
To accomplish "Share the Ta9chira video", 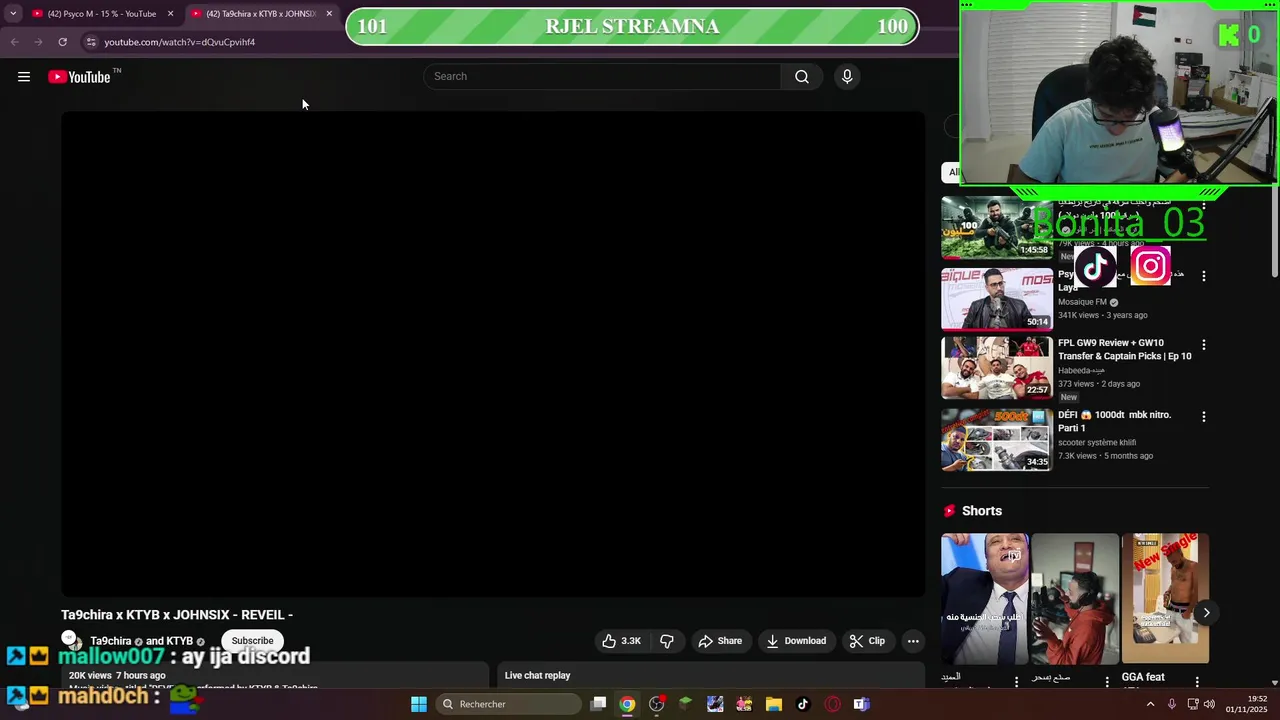I will point(720,641).
